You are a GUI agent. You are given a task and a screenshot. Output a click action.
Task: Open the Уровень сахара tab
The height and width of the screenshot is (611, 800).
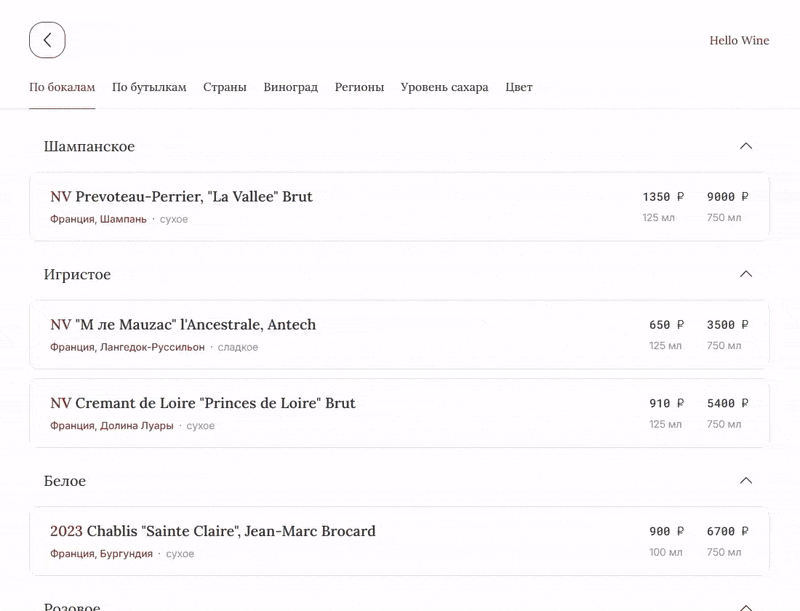click(x=444, y=87)
